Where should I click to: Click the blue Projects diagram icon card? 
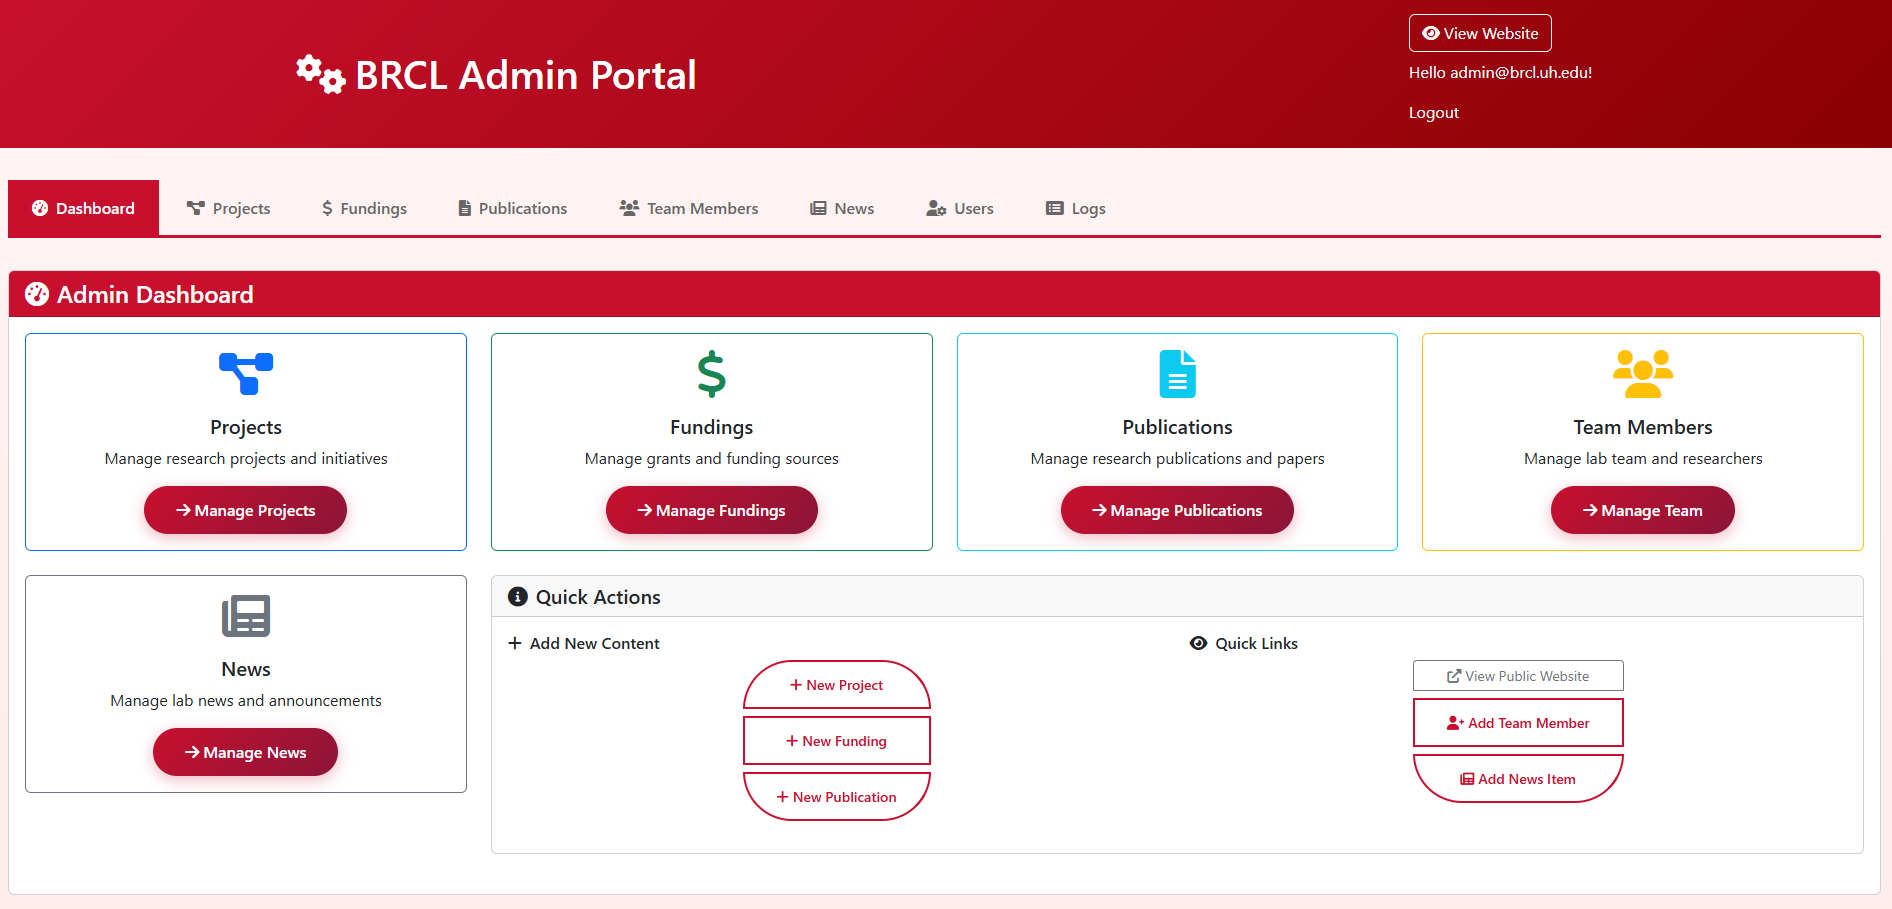pyautogui.click(x=246, y=374)
